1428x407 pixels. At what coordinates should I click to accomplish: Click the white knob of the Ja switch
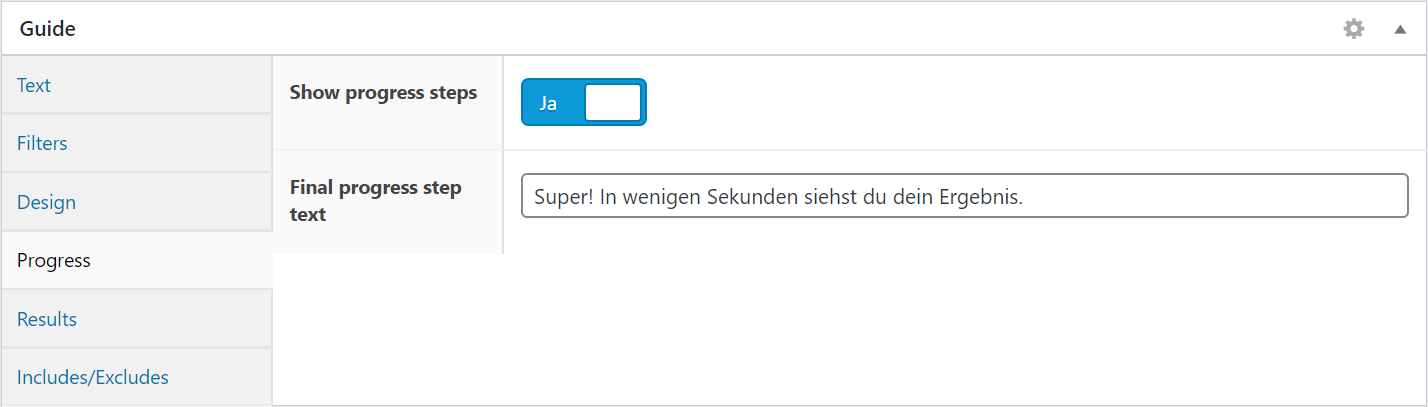613,102
